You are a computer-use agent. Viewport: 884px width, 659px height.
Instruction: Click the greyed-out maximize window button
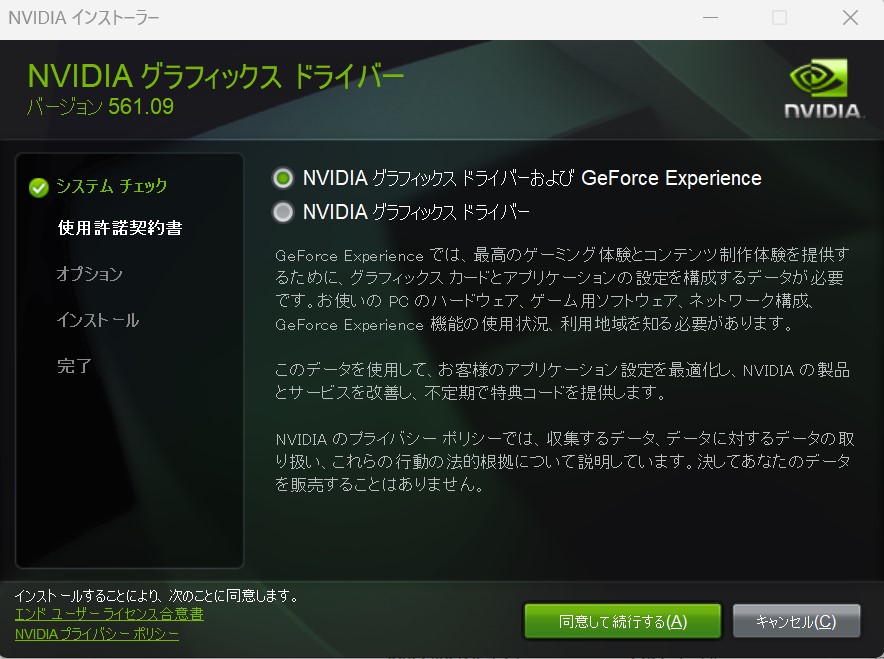click(780, 18)
